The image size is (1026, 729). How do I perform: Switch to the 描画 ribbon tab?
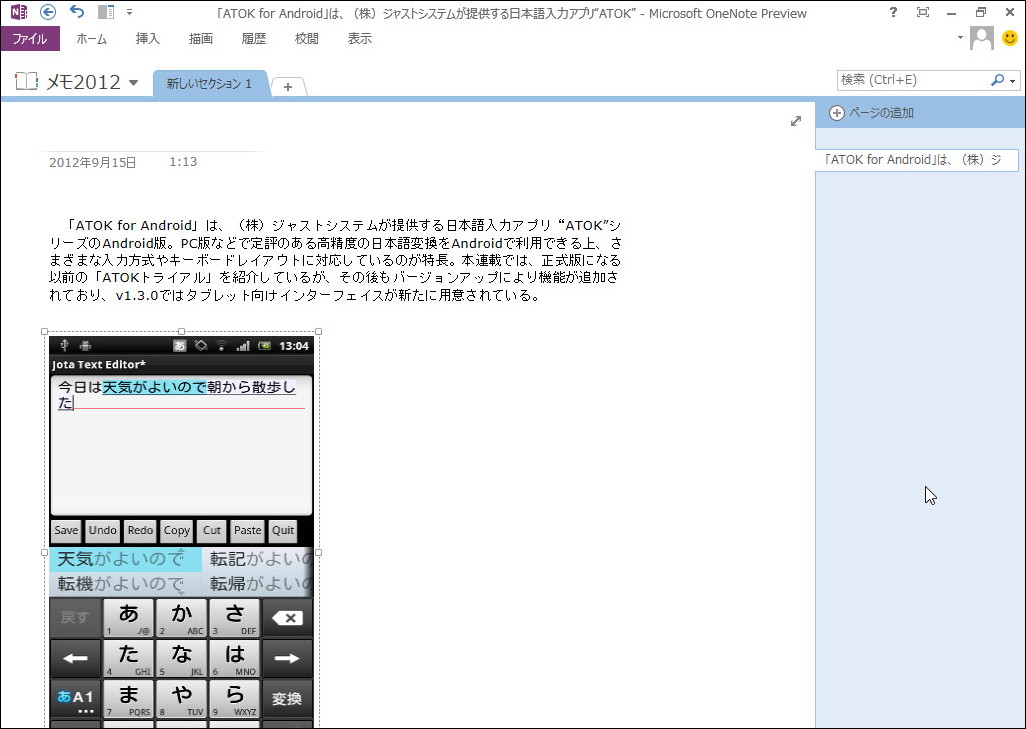[x=201, y=38]
